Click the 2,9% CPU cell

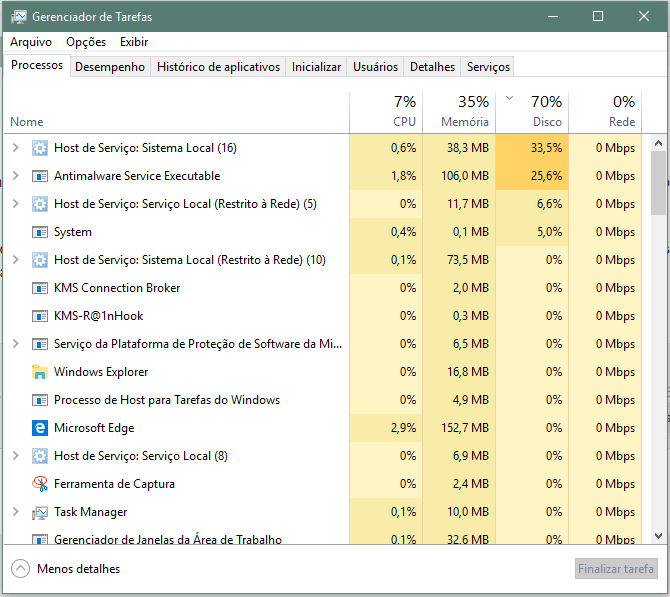pos(386,428)
